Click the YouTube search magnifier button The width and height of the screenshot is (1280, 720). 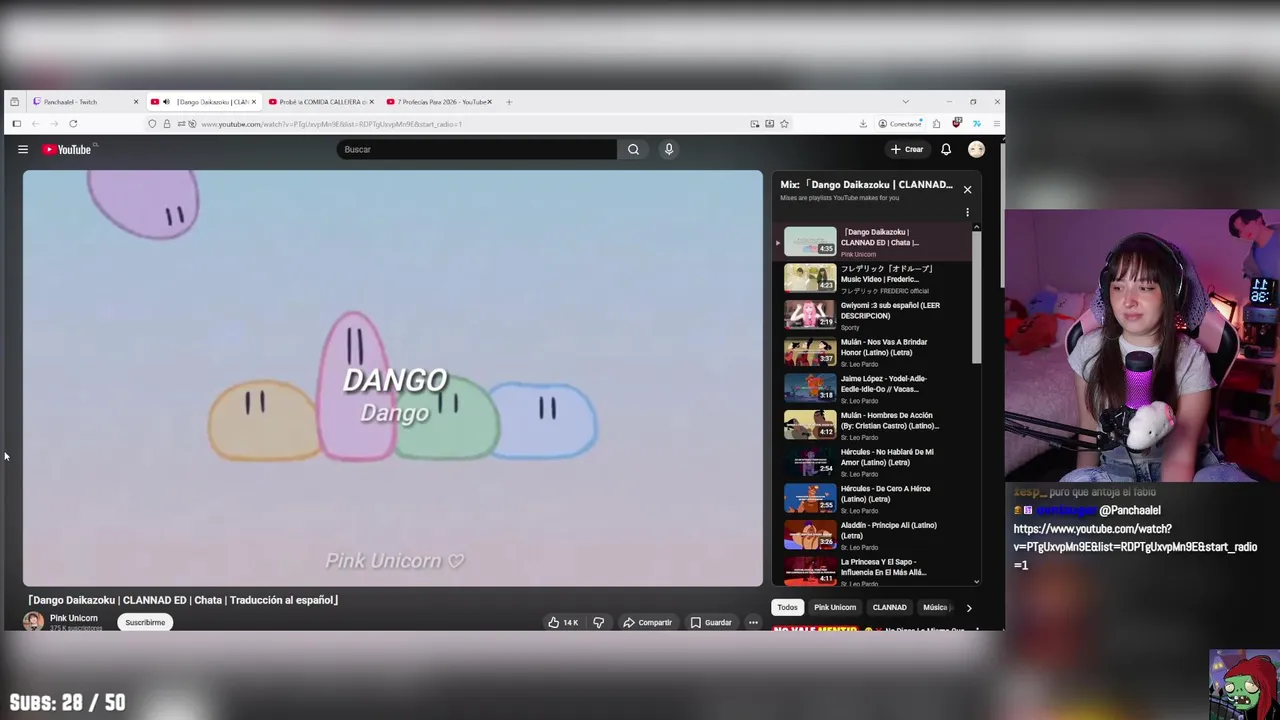(x=633, y=149)
